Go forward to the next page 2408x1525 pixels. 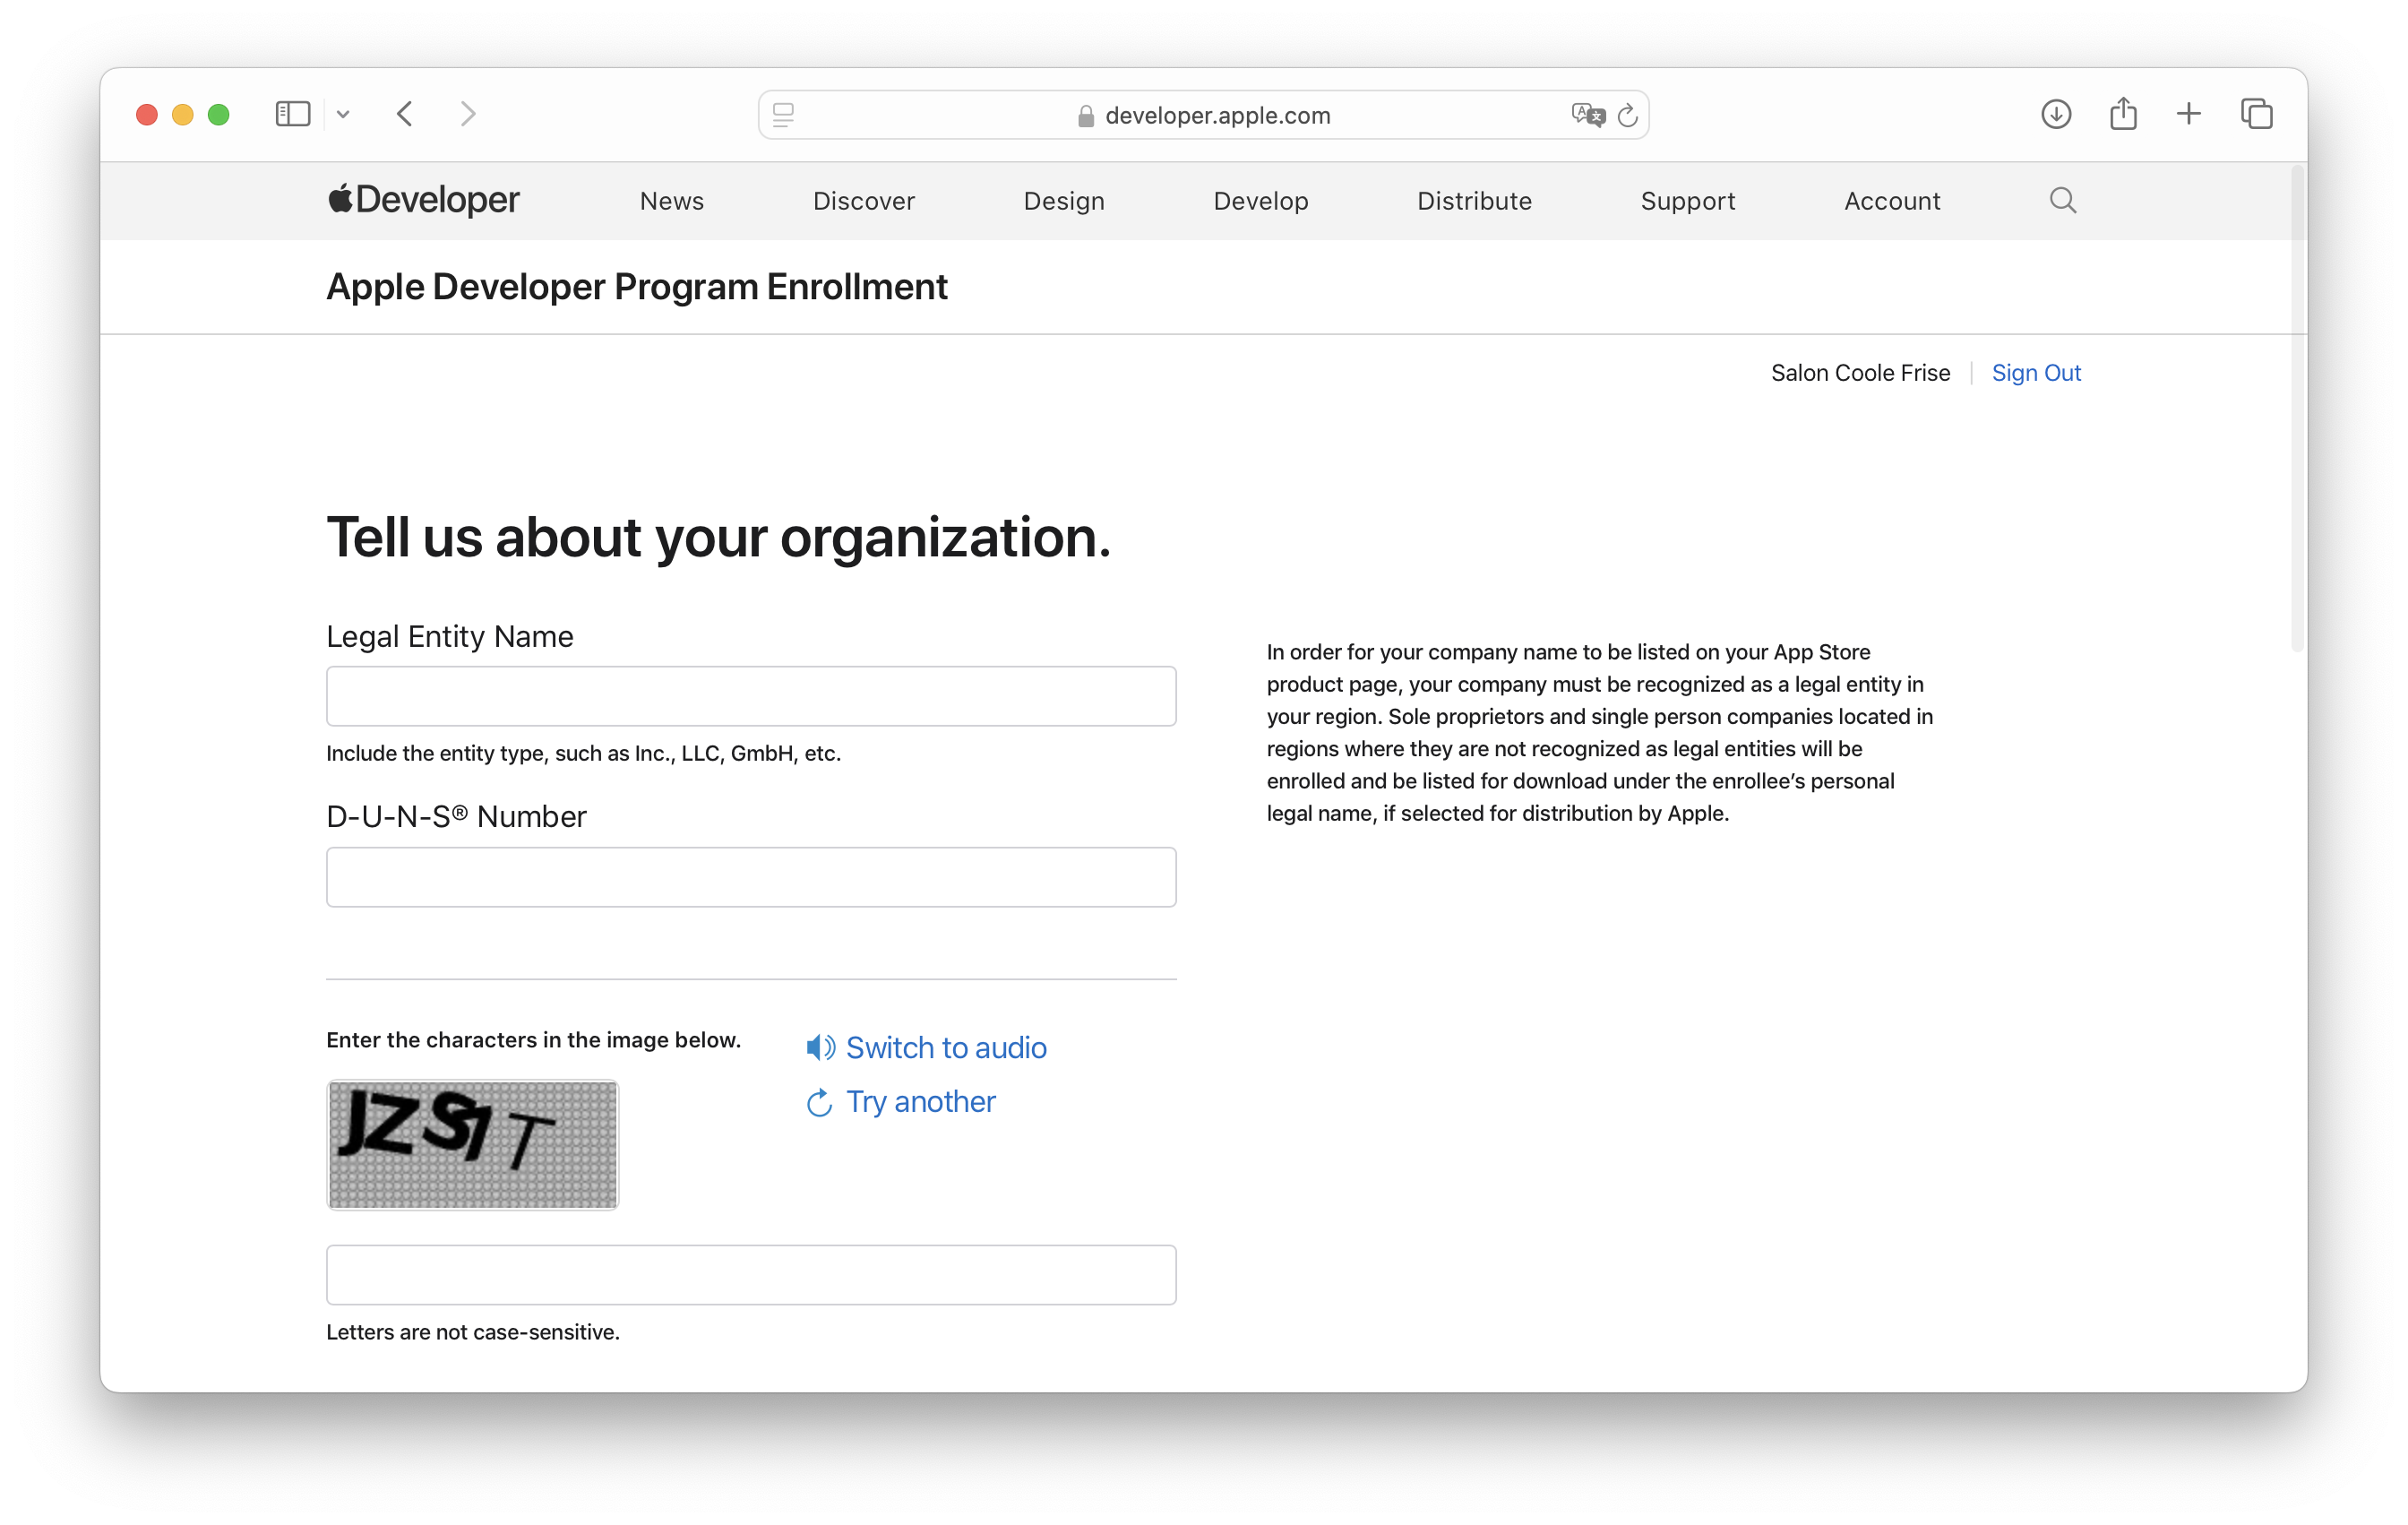tap(467, 114)
